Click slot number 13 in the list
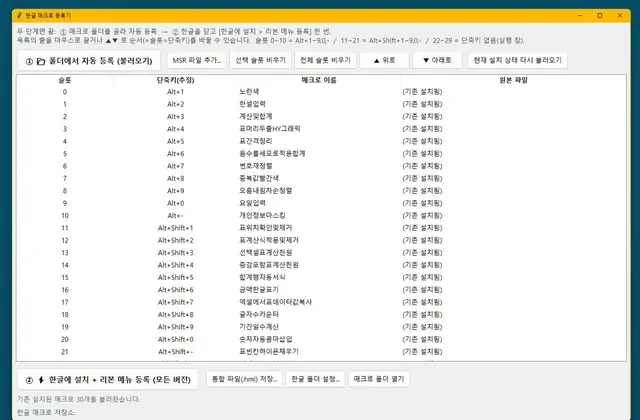Image resolution: width=640 pixels, height=420 pixels. (65, 253)
